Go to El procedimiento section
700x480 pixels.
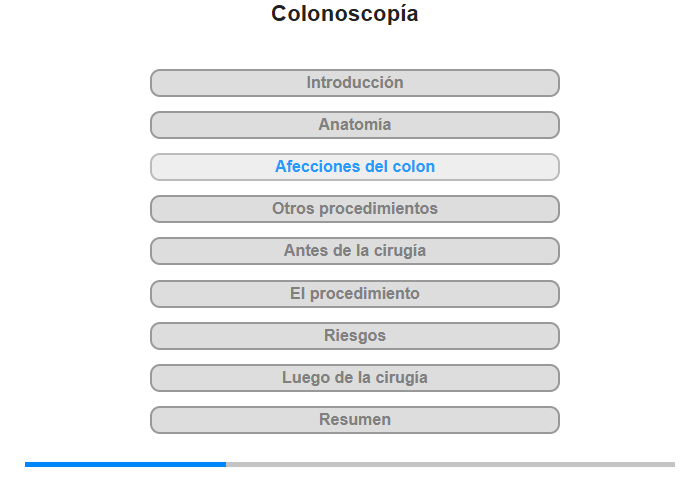pyautogui.click(x=355, y=294)
